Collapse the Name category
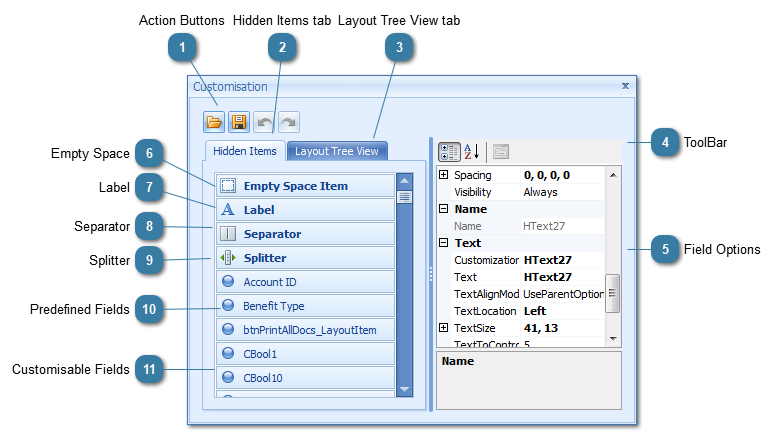 pos(444,209)
